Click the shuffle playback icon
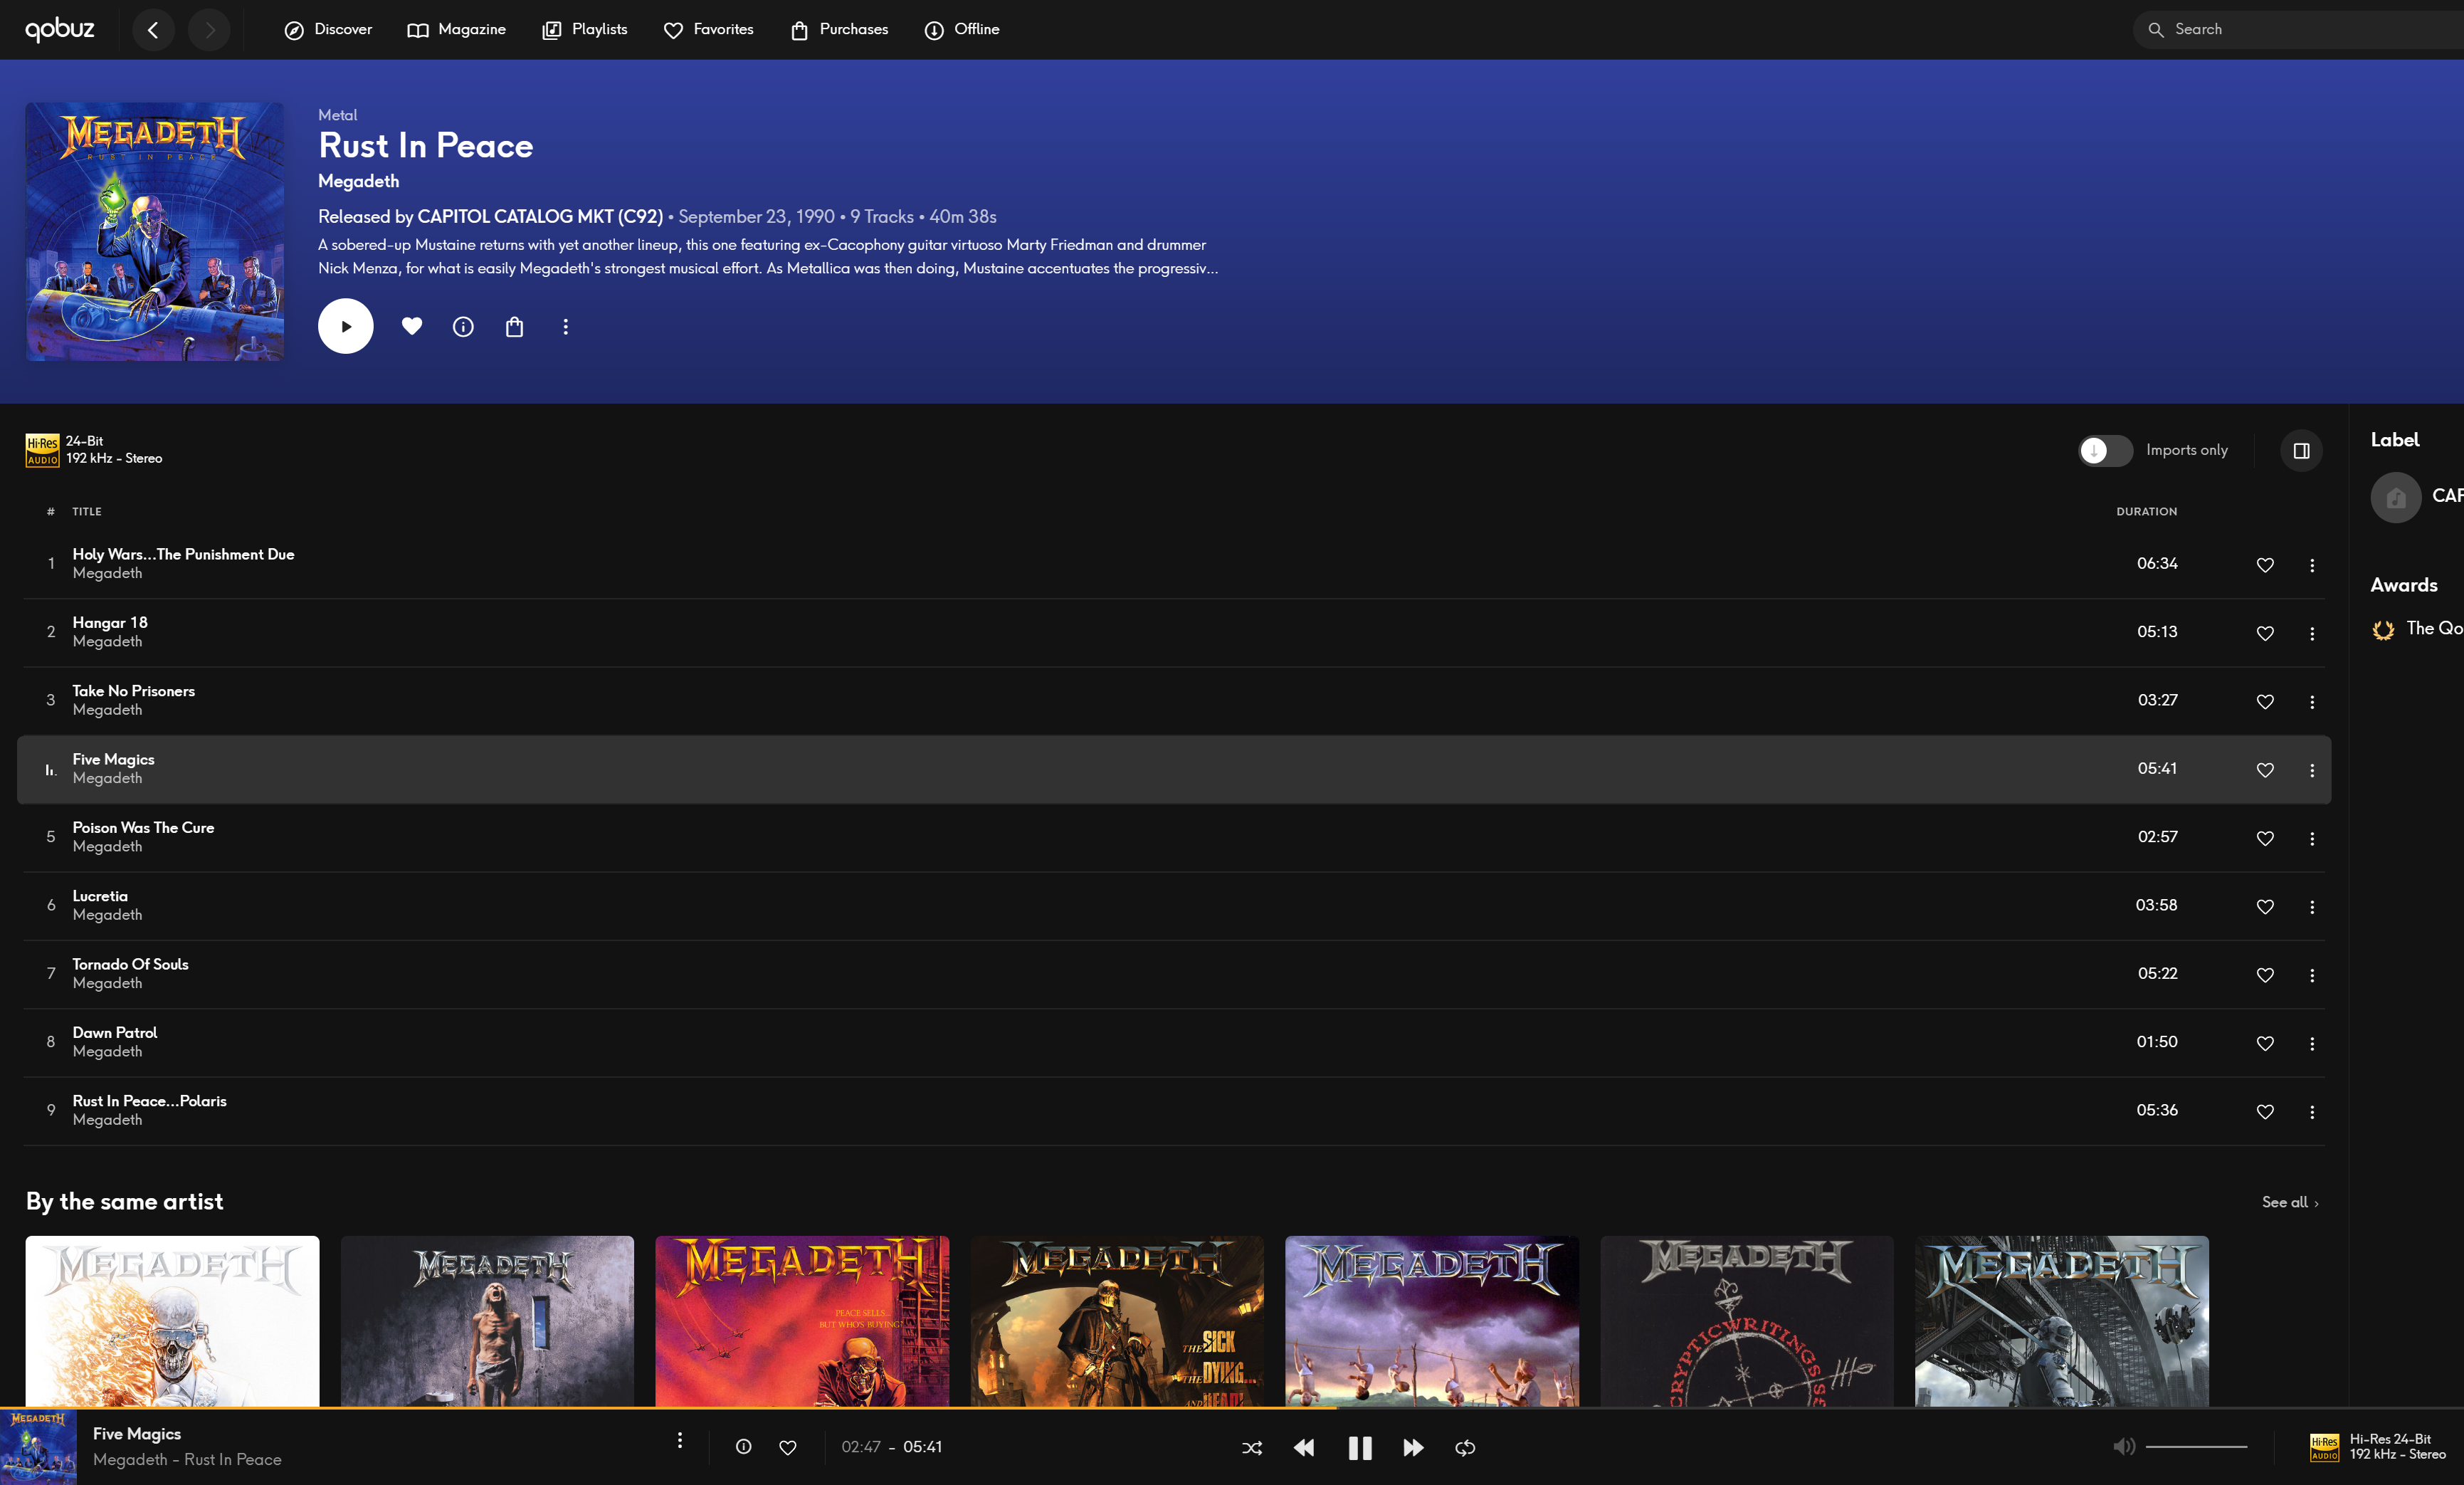2464x1485 pixels. (x=1251, y=1447)
